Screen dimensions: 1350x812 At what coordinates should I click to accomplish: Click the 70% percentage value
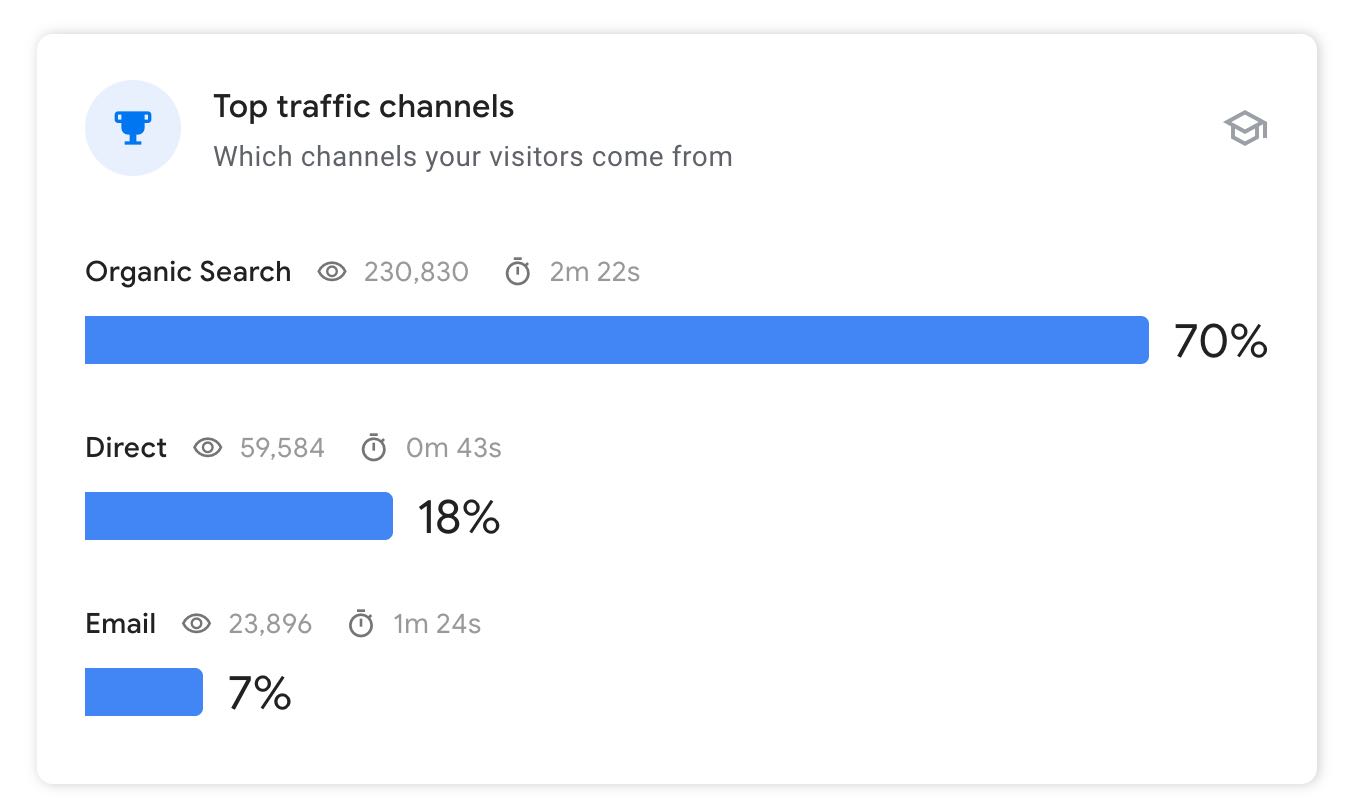tap(1221, 341)
